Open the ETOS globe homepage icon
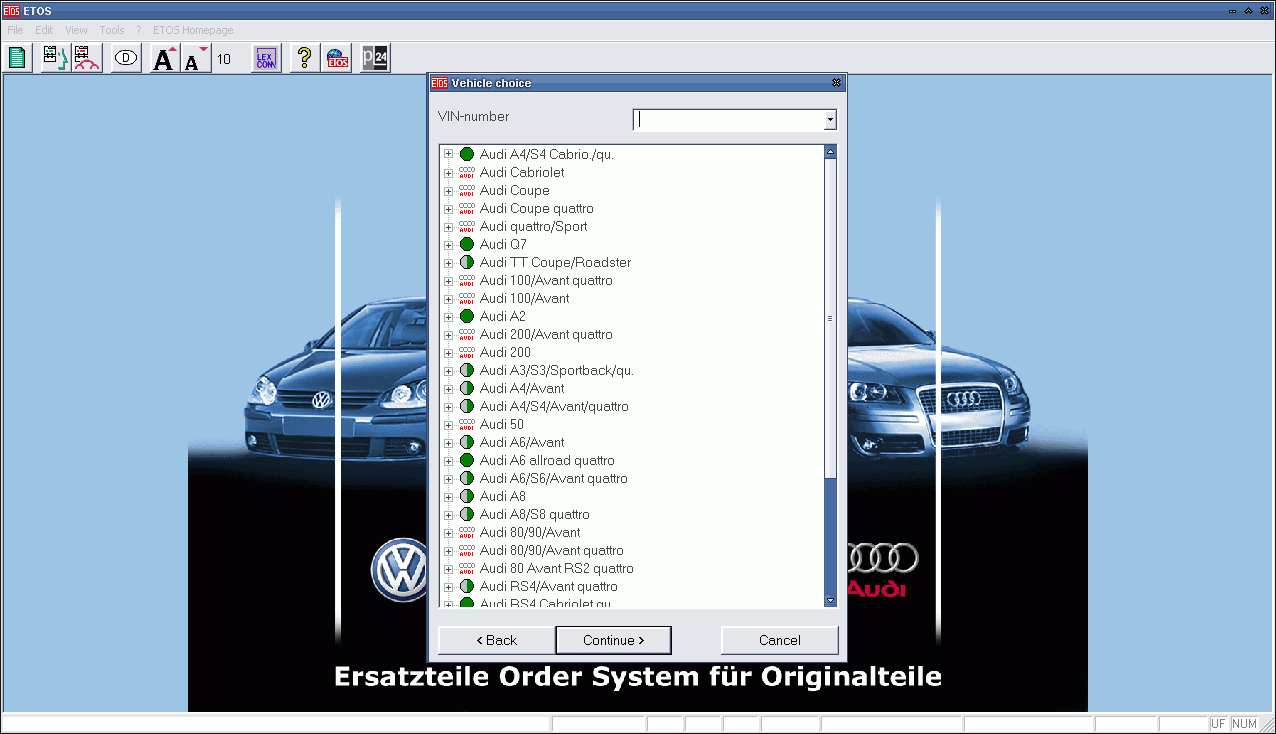 pos(336,58)
